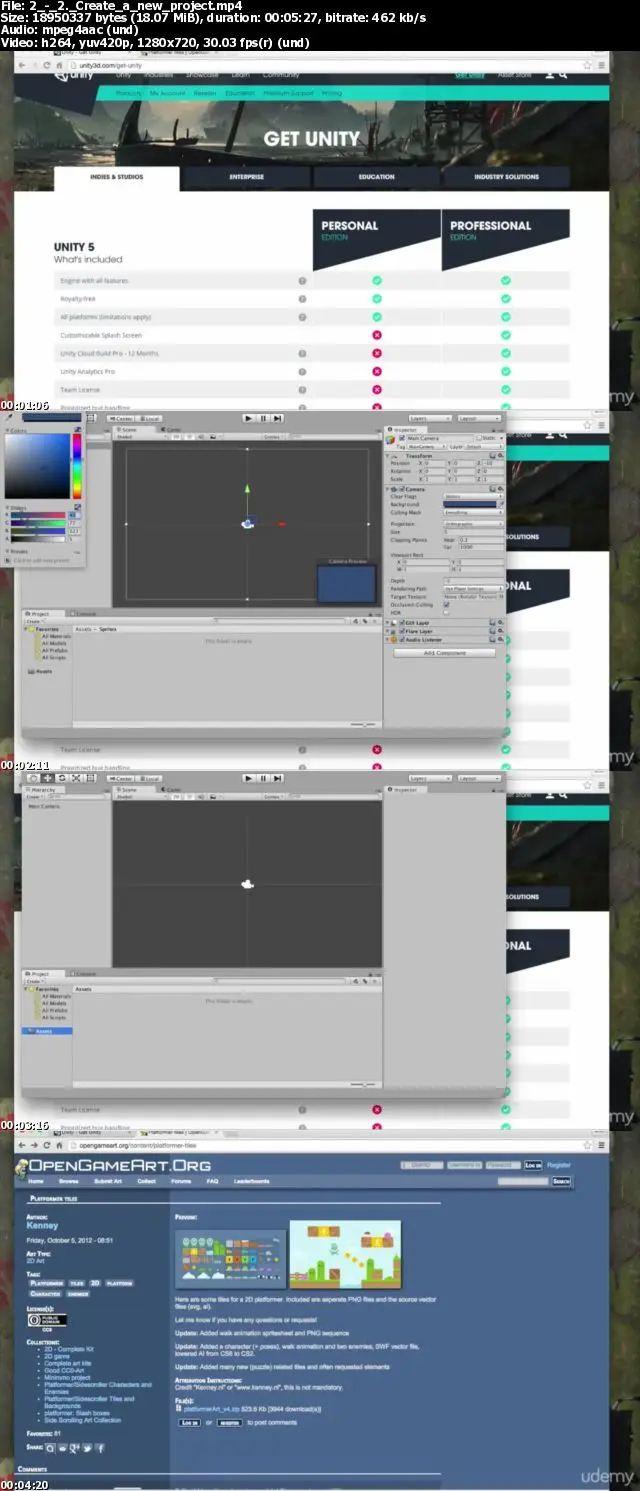Viewport: 640px width, 1491px height.
Task: Click help icon for Engine with all features
Action: tap(302, 281)
